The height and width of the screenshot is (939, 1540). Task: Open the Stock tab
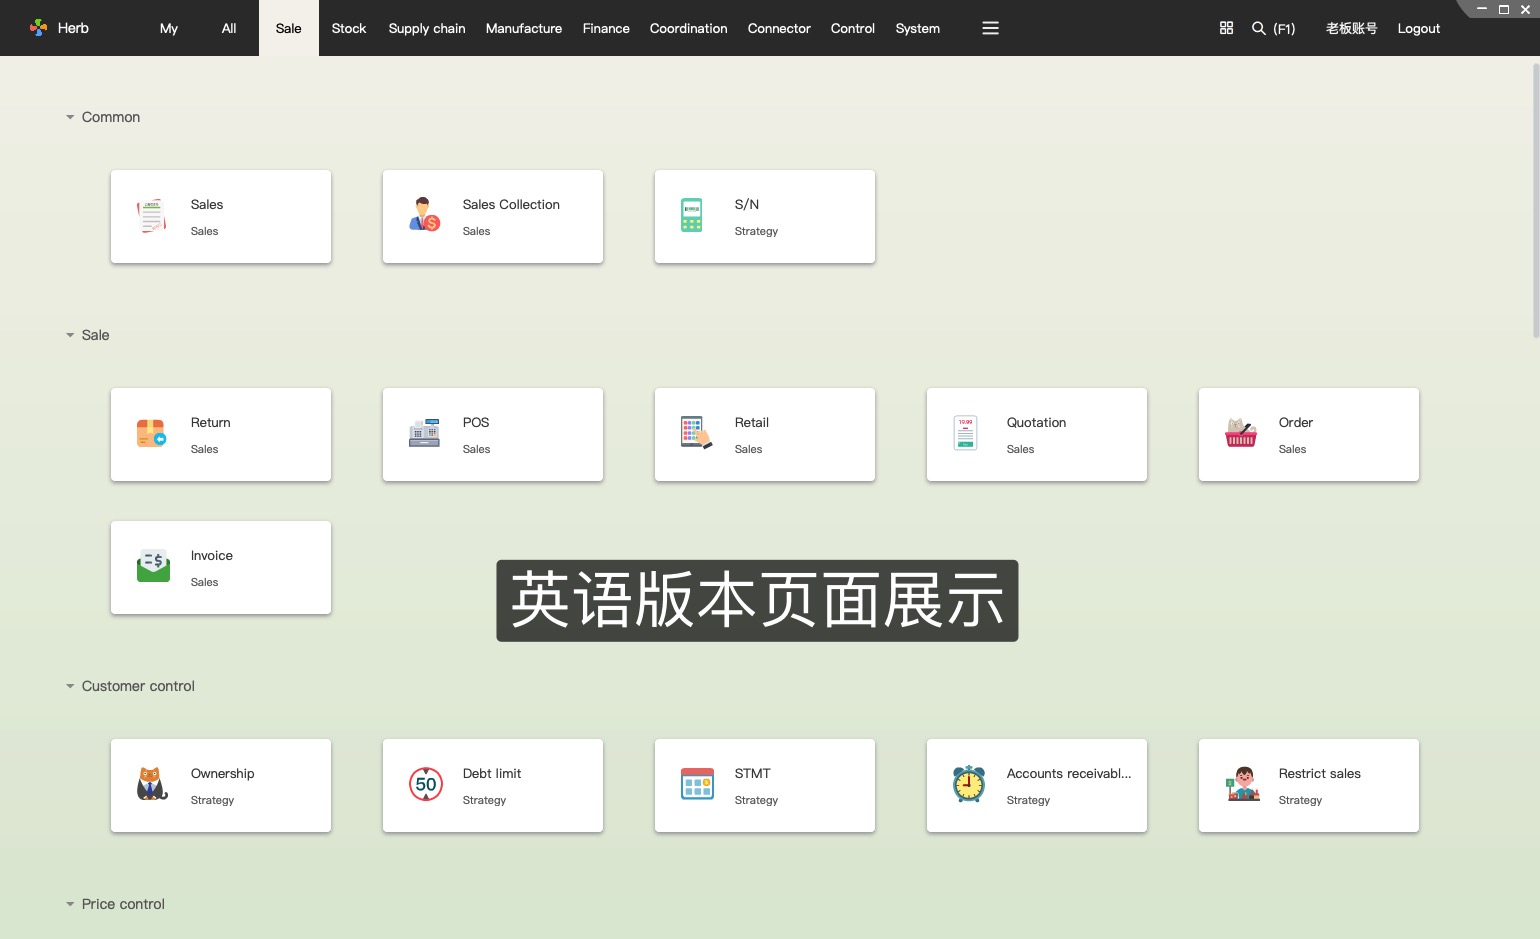(x=349, y=28)
